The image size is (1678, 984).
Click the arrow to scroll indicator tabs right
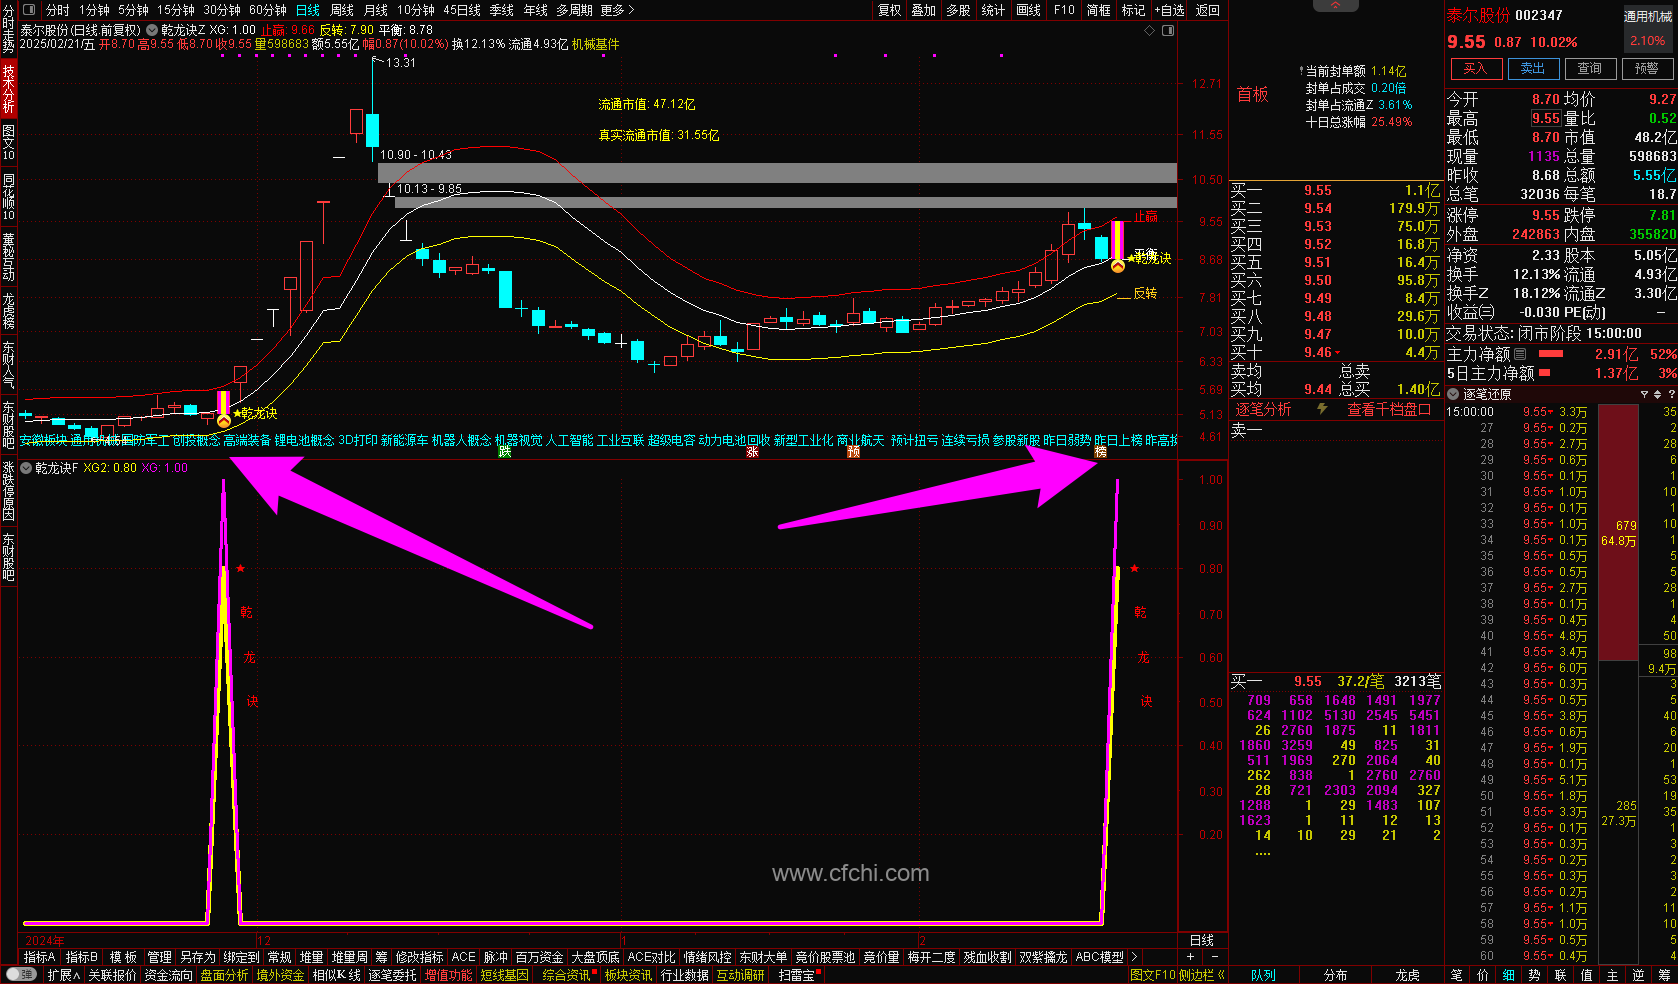point(1134,957)
